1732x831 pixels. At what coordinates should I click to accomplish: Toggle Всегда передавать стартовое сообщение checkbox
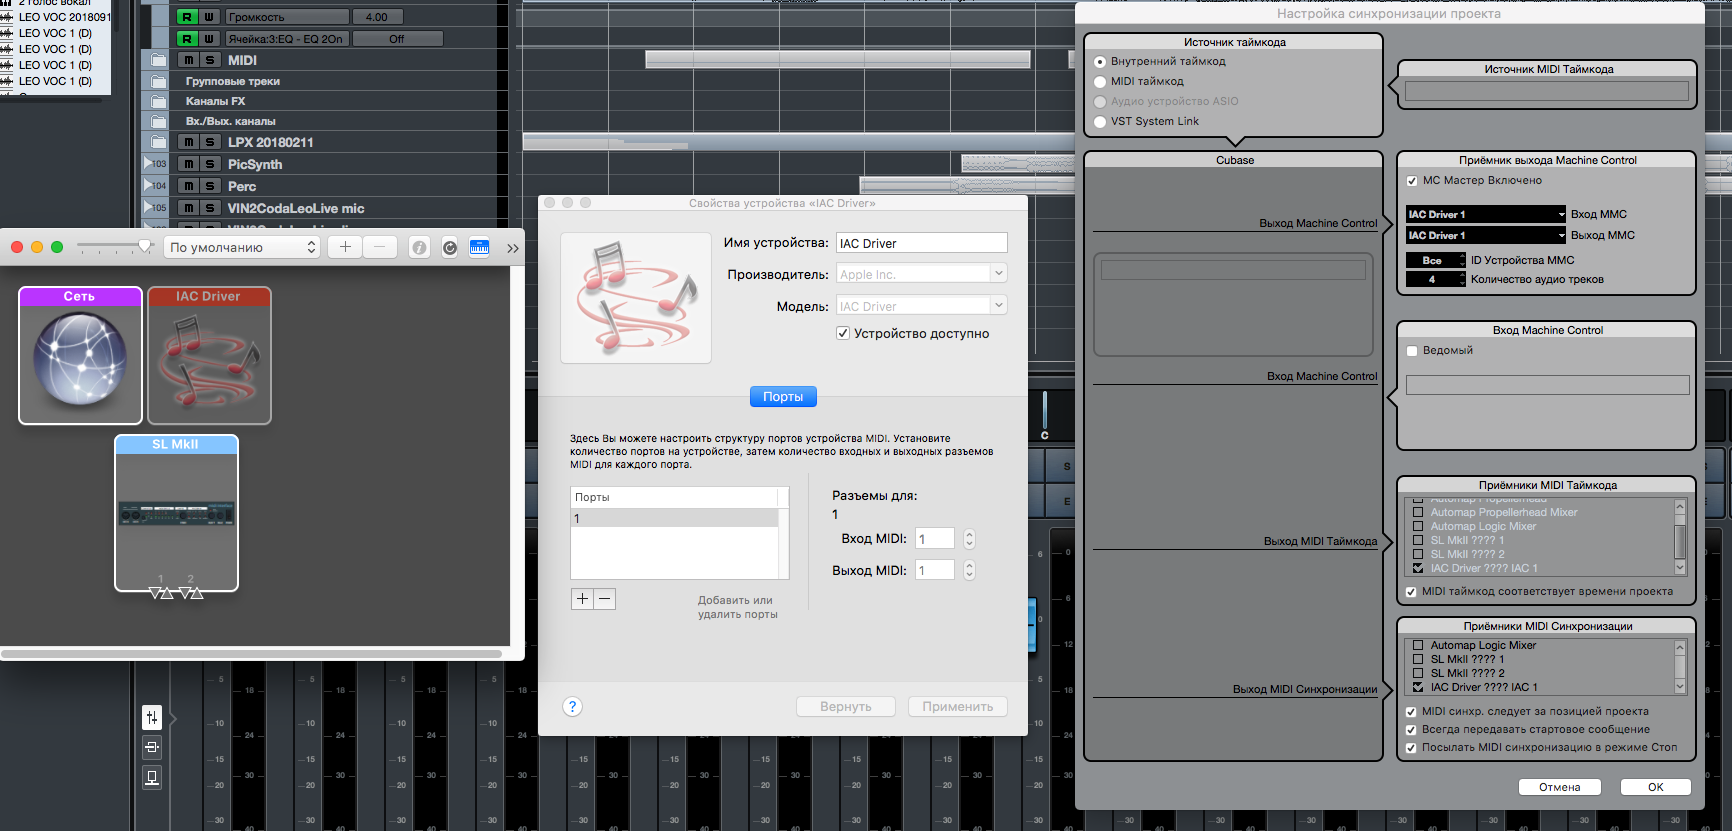tap(1411, 730)
